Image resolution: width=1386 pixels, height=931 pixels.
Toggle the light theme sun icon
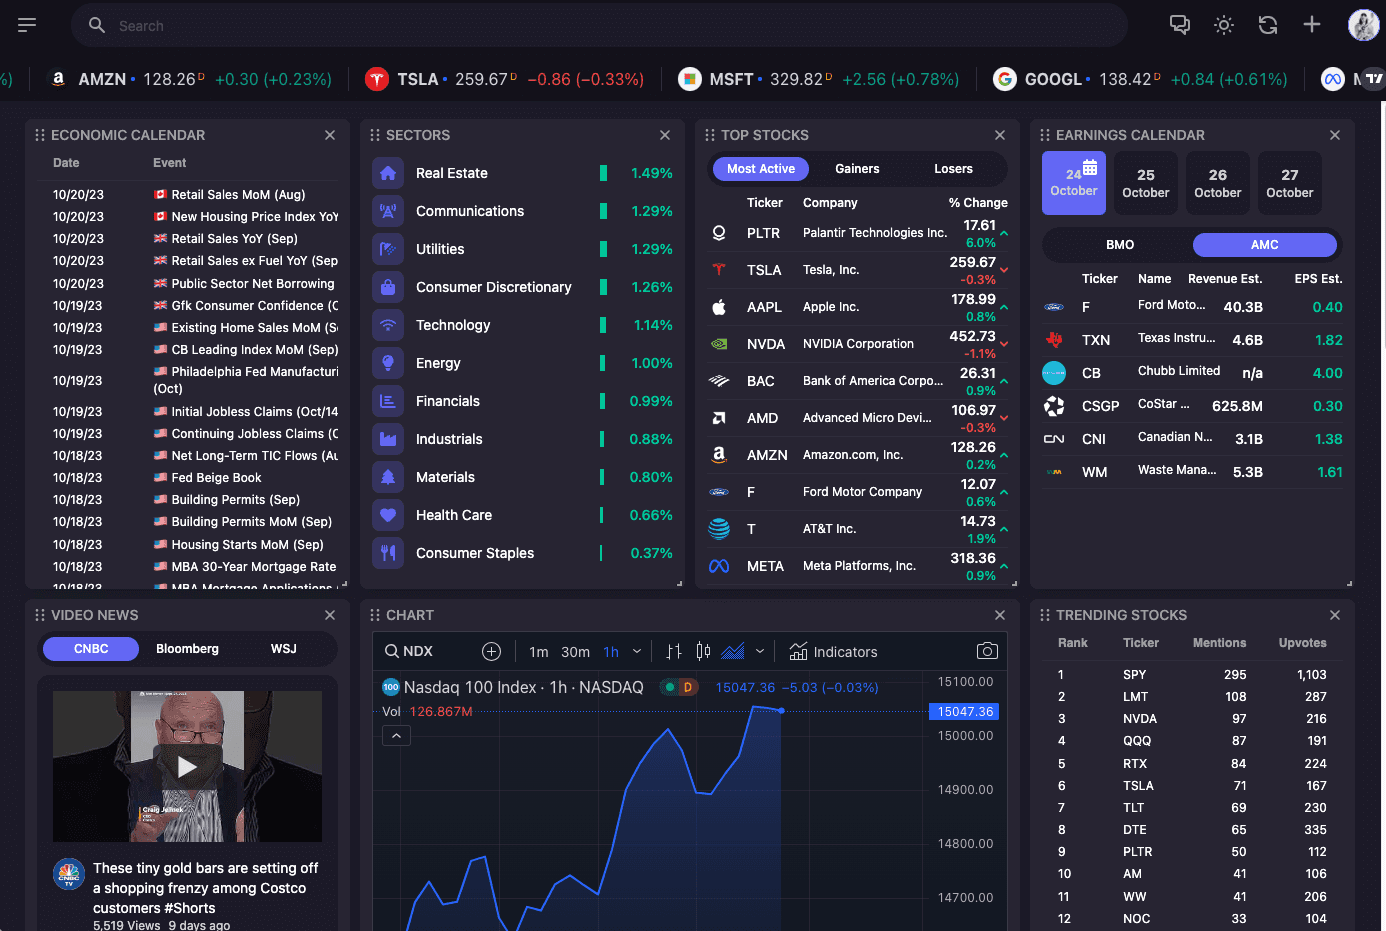point(1224,25)
